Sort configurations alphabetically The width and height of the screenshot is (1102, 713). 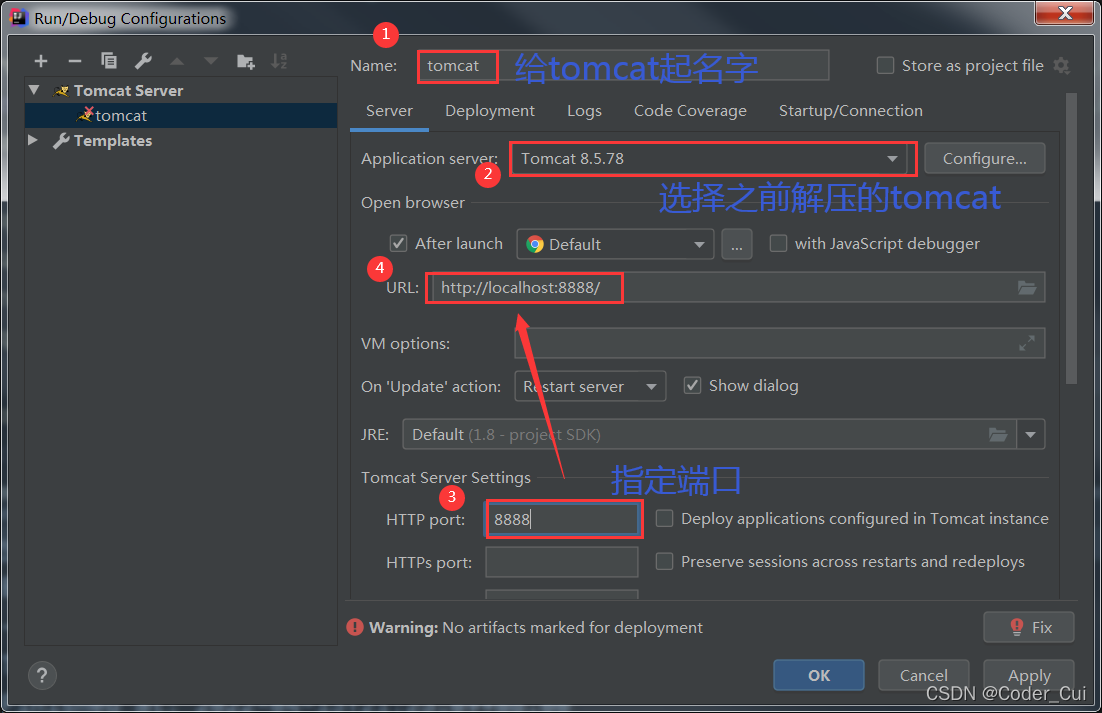pyautogui.click(x=279, y=61)
